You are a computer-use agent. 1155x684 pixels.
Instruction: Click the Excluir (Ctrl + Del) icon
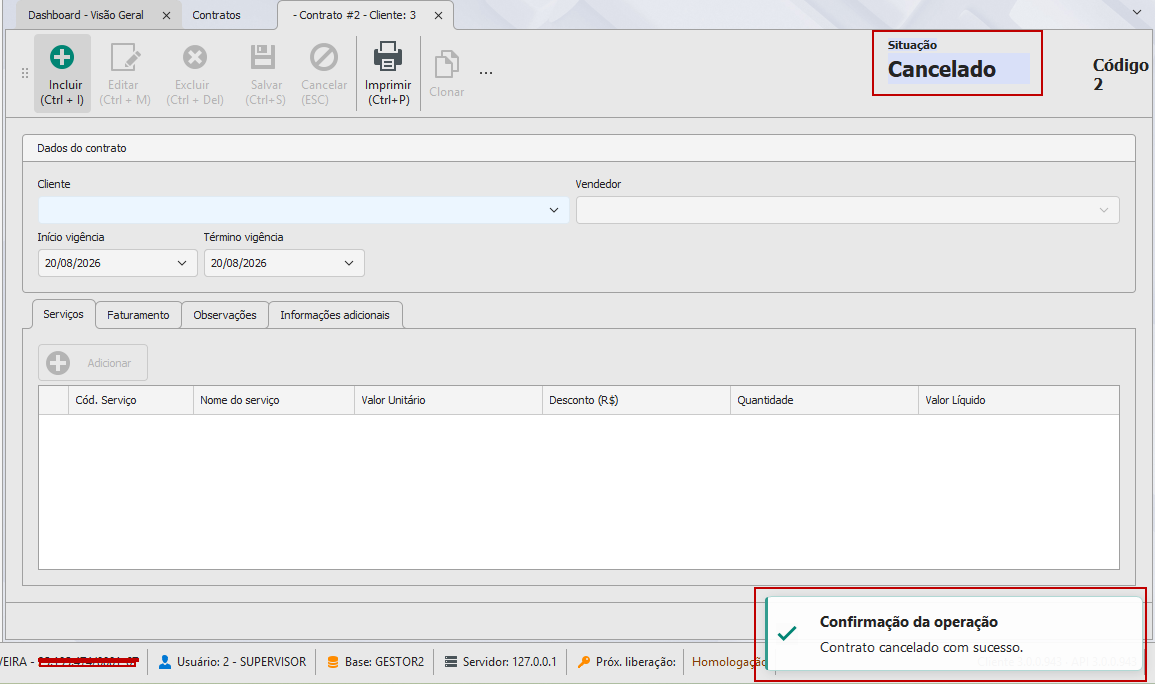(x=194, y=57)
